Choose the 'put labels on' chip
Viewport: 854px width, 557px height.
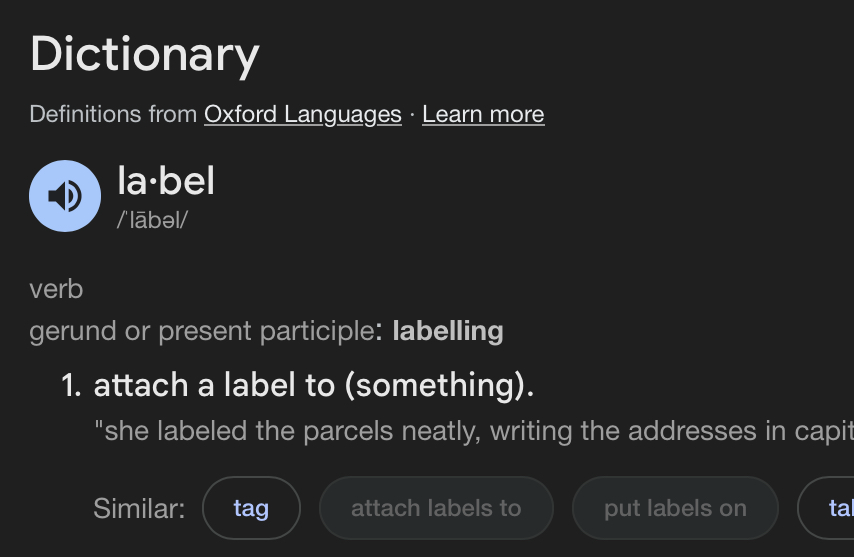[675, 508]
